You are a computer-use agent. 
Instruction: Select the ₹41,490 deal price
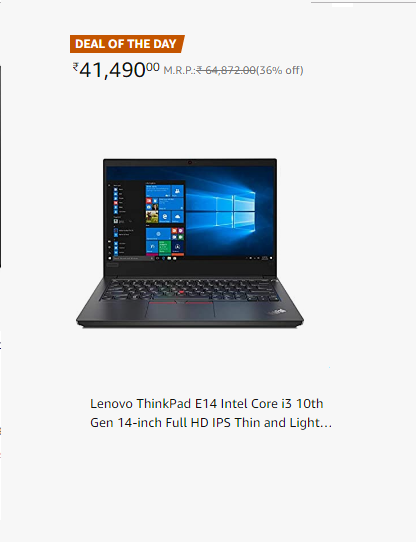[116, 69]
